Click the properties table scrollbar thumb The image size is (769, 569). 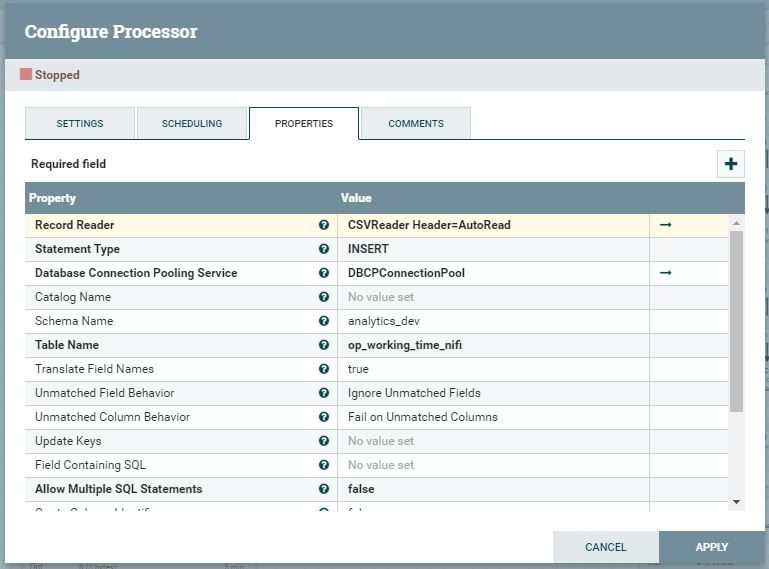click(736, 321)
